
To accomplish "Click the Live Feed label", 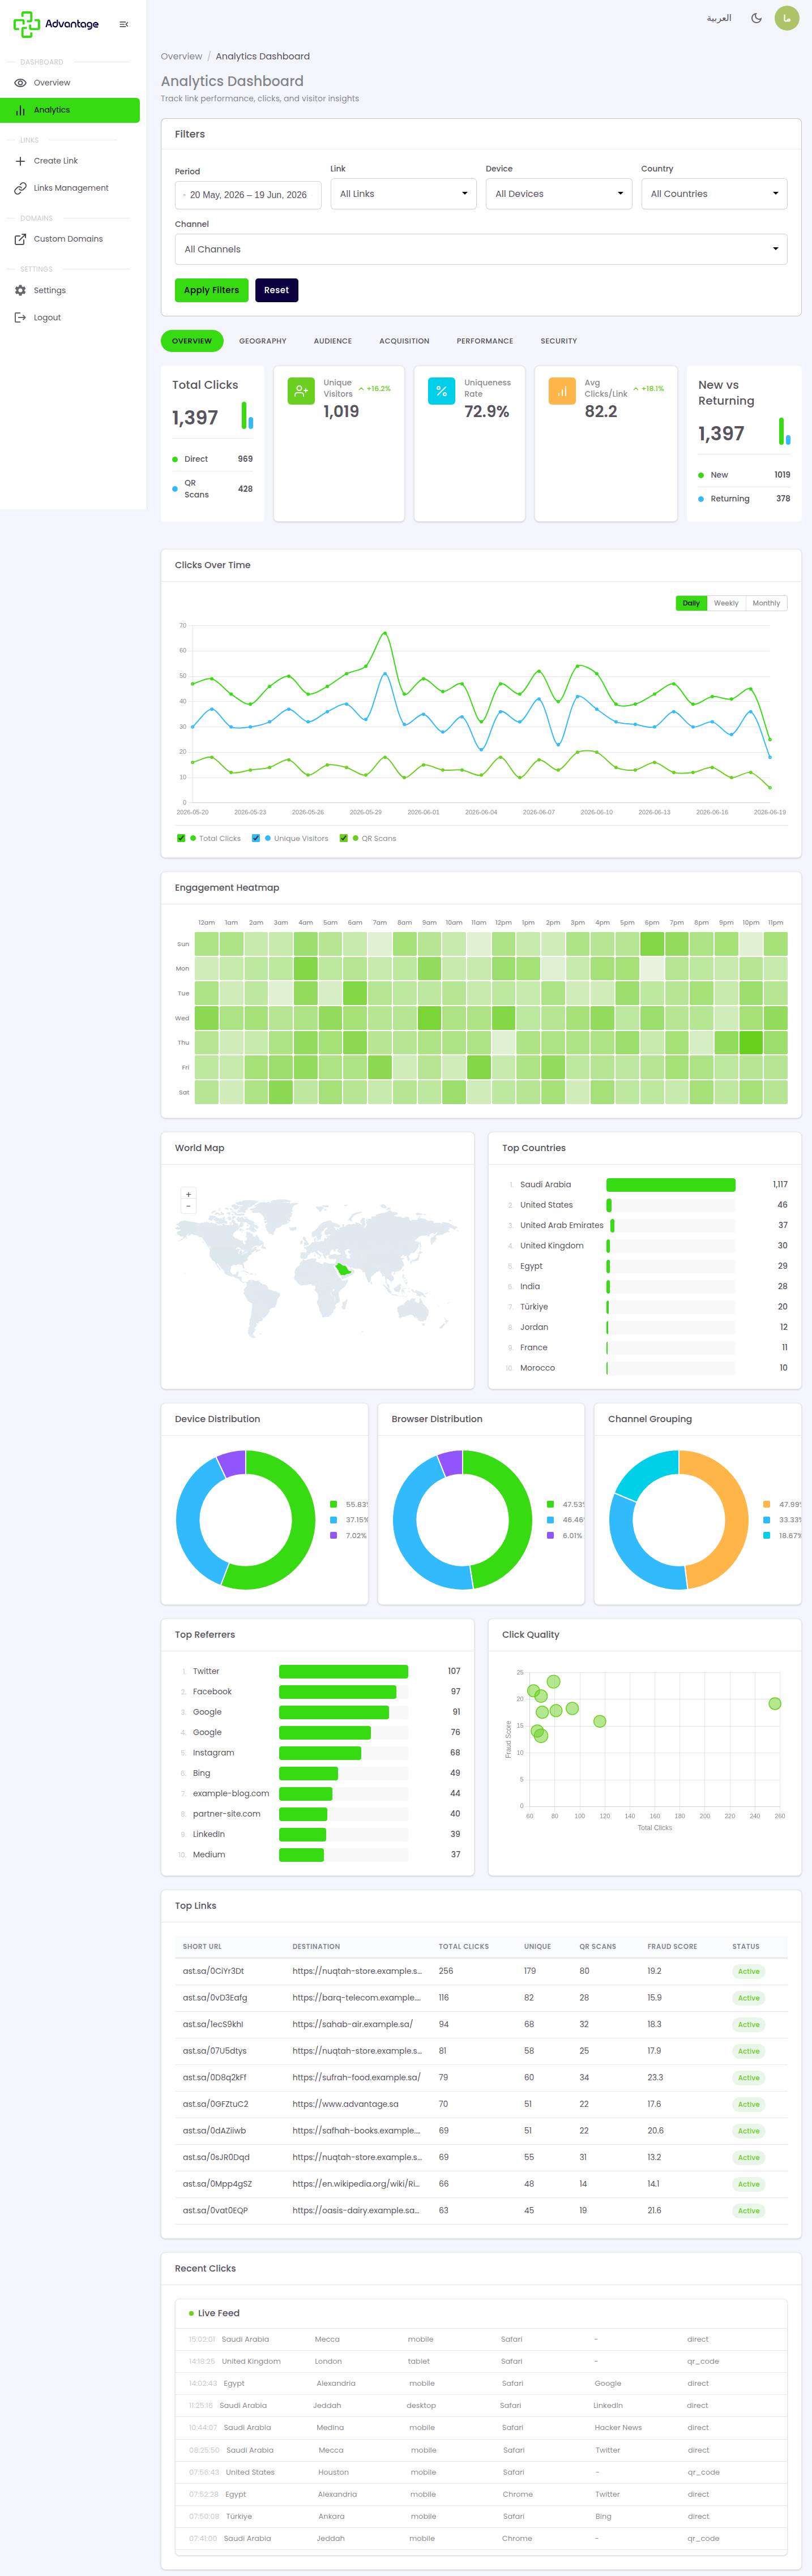I will [x=218, y=2313].
